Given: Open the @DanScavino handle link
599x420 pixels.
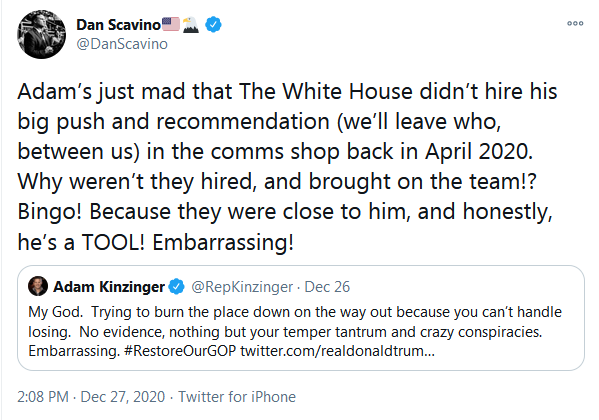Looking at the screenshot, I should pyautogui.click(x=122, y=44).
